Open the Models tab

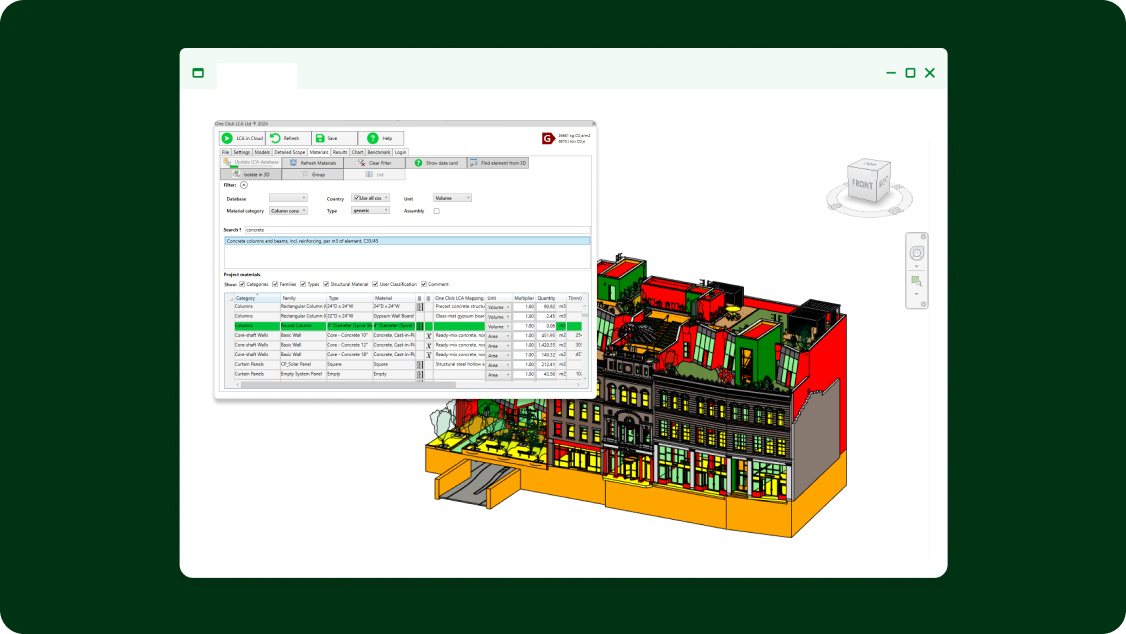click(x=262, y=152)
